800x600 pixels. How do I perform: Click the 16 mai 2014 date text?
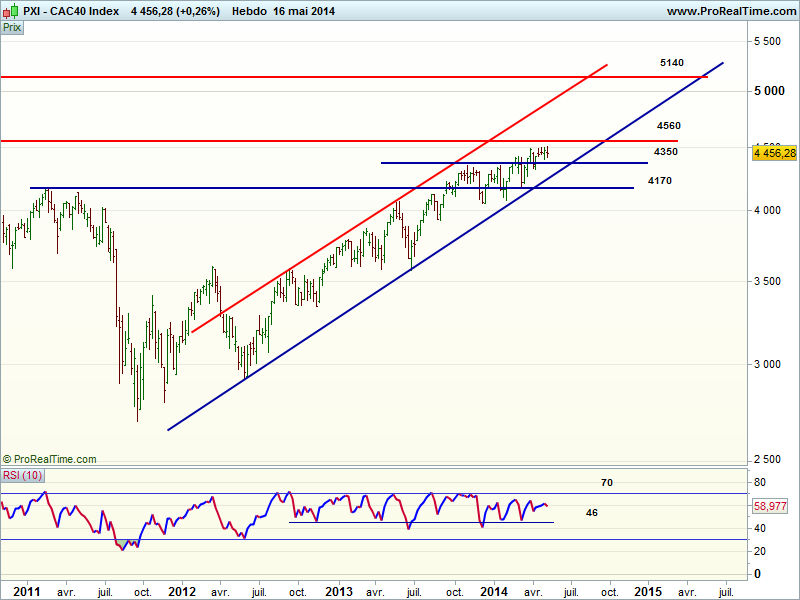click(x=303, y=12)
